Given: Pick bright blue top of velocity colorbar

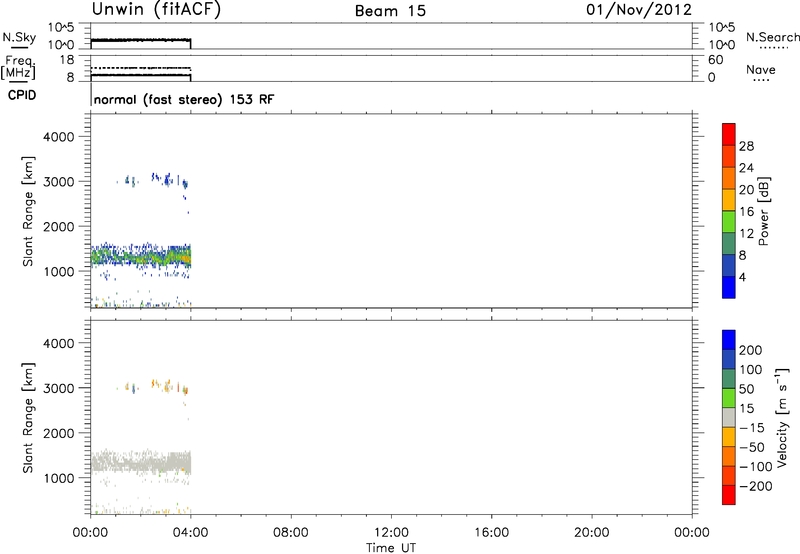Looking at the screenshot, I should coord(729,340).
